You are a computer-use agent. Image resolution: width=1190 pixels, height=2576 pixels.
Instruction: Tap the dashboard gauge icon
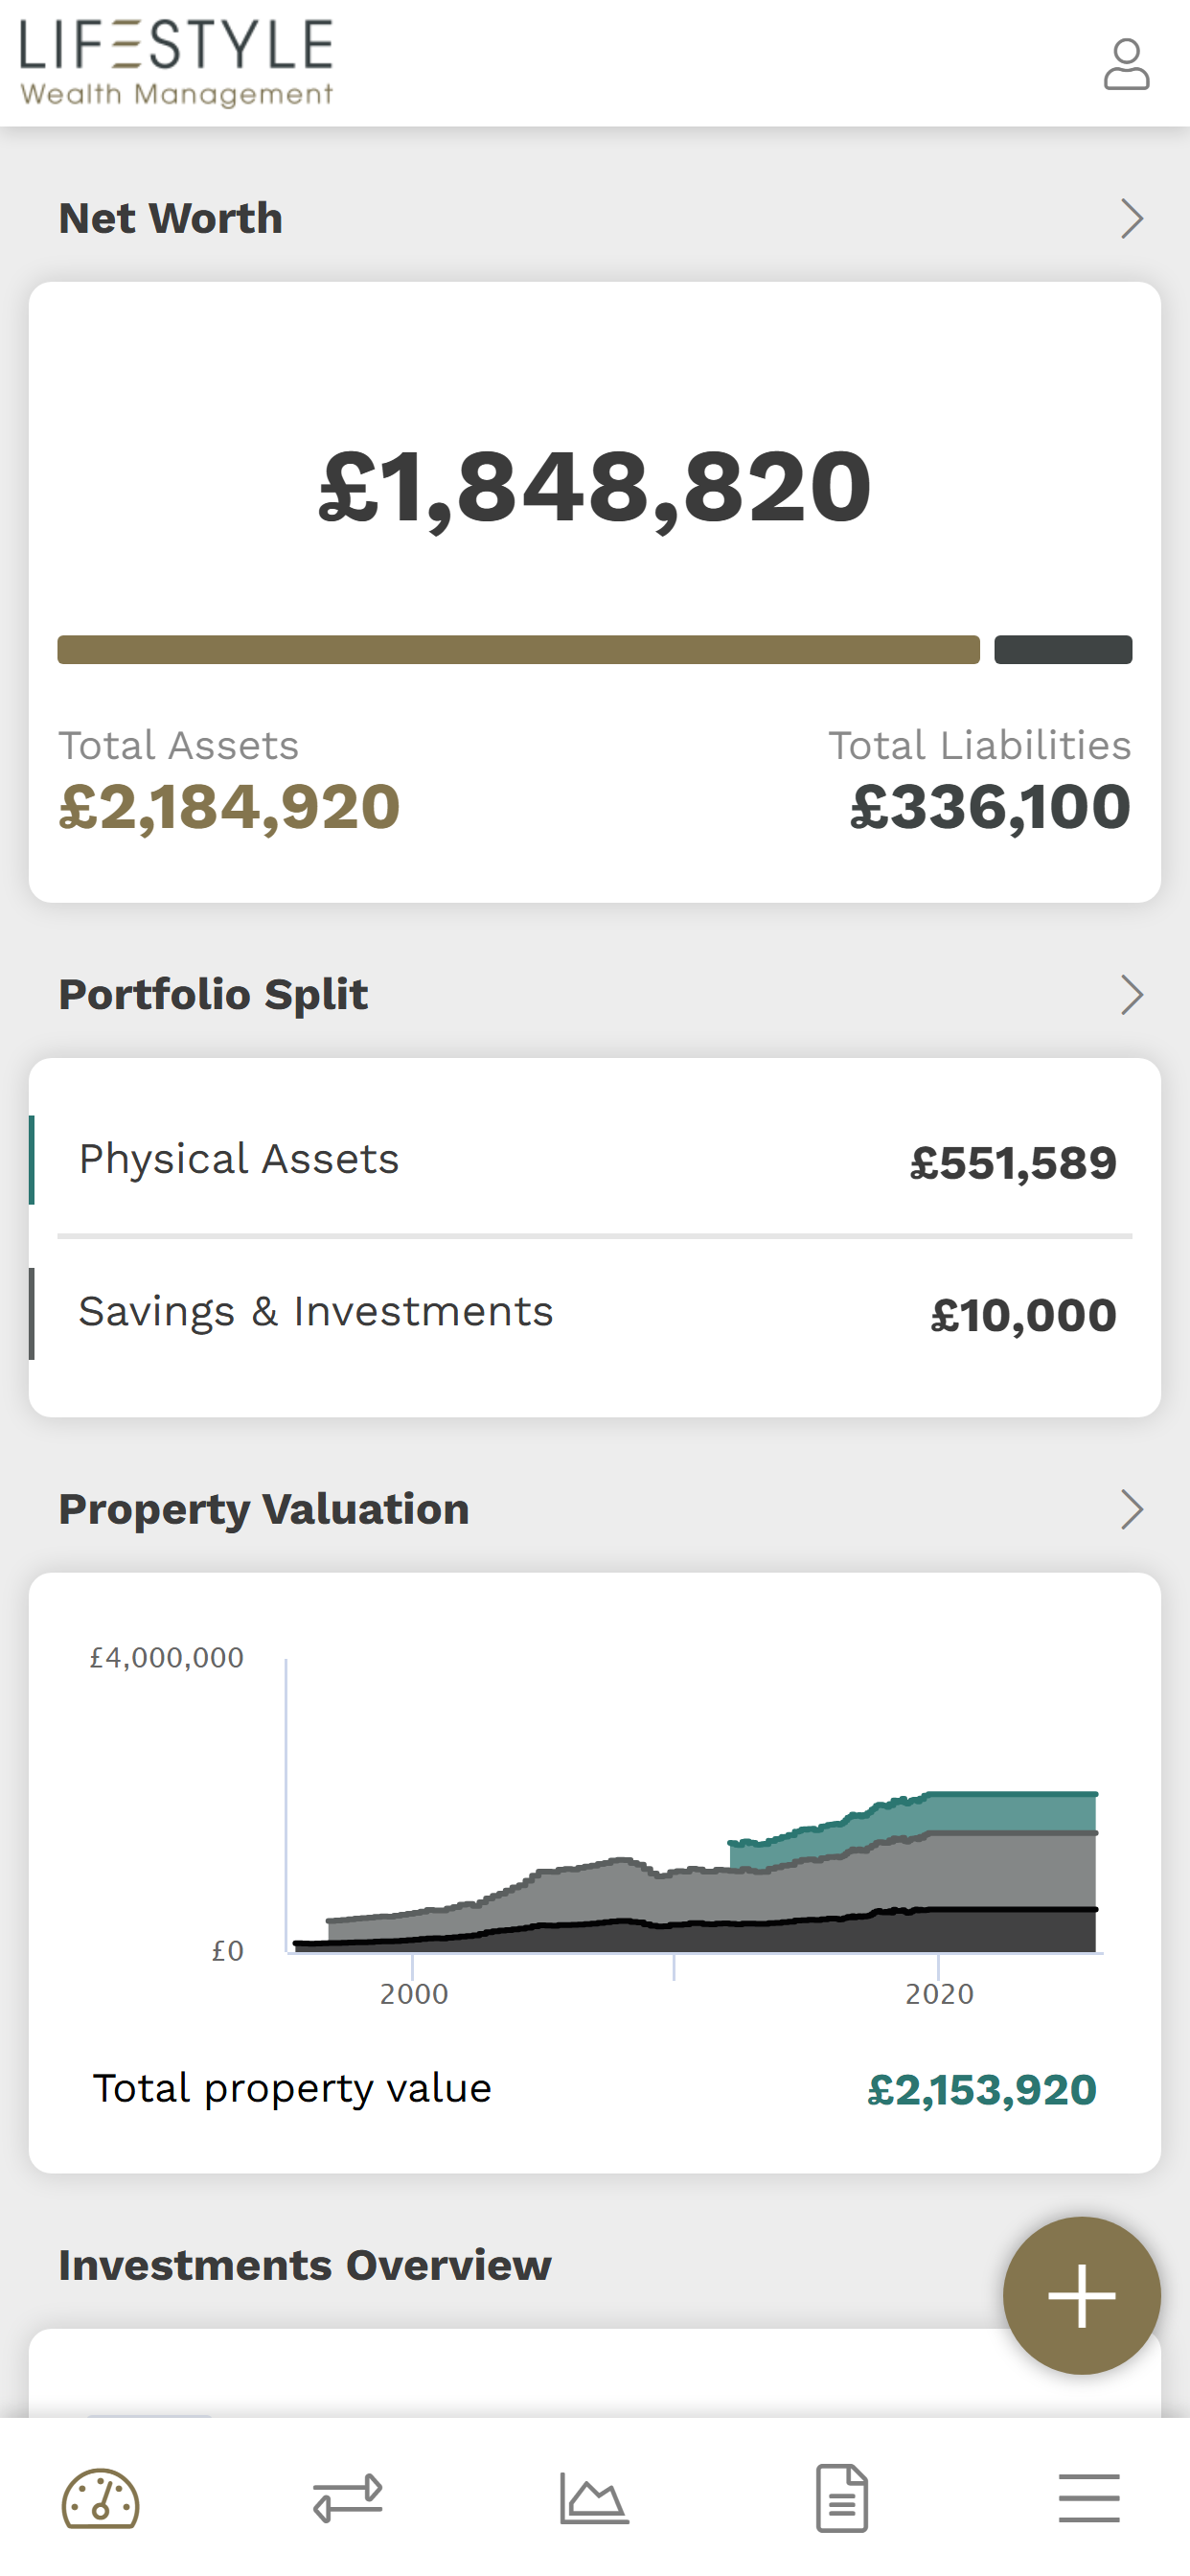[100, 2499]
